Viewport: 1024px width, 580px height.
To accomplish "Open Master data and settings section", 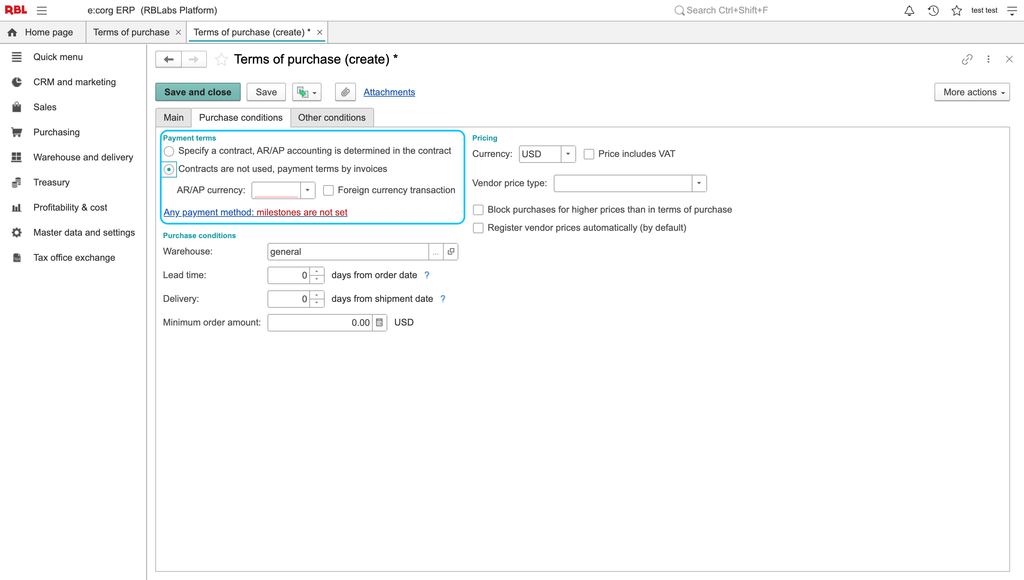I will 84,233.
